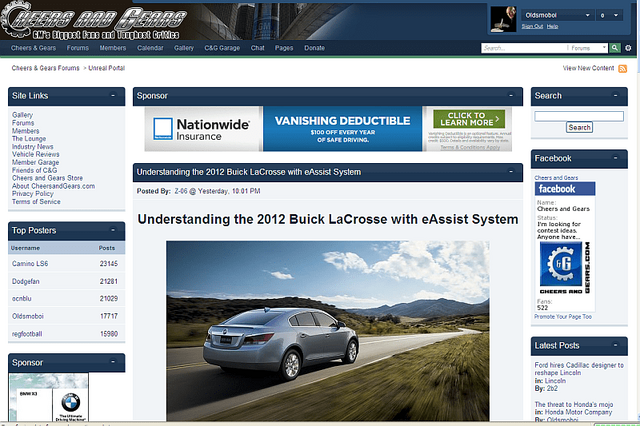Collapse the left Sponsor block
This screenshot has width=640, height=426.
[x=113, y=362]
